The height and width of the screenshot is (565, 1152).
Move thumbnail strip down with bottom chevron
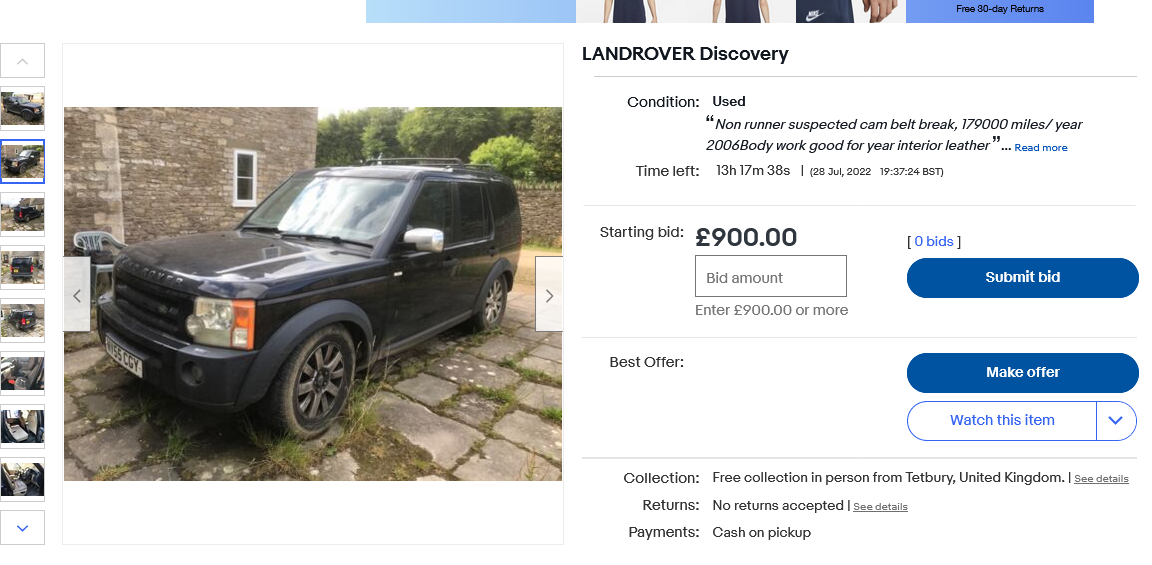click(x=23, y=528)
